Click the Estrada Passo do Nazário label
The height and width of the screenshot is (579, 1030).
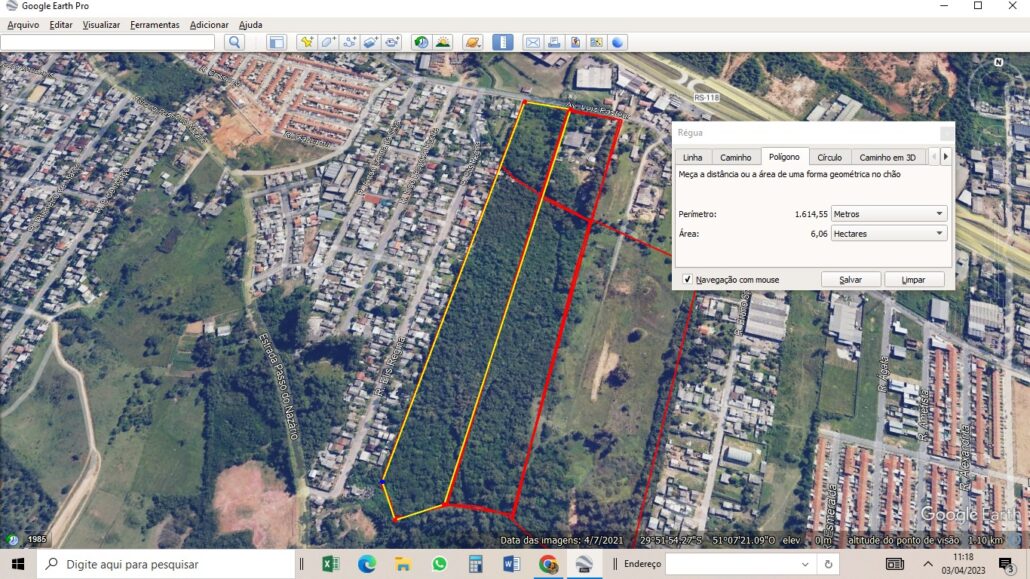click(x=279, y=386)
